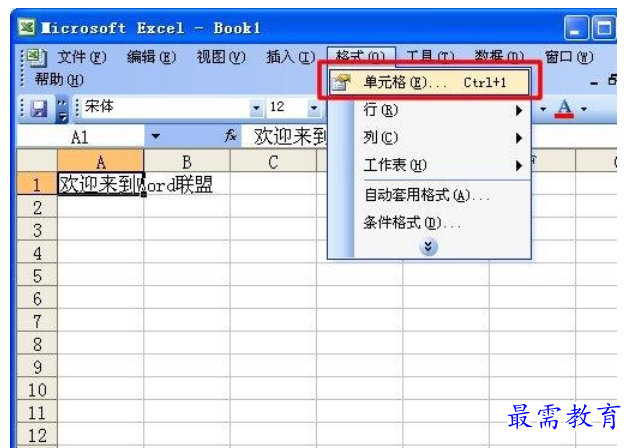
Task: Select cell A1 containing 欢迎来到Word联盟
Action: pos(100,184)
